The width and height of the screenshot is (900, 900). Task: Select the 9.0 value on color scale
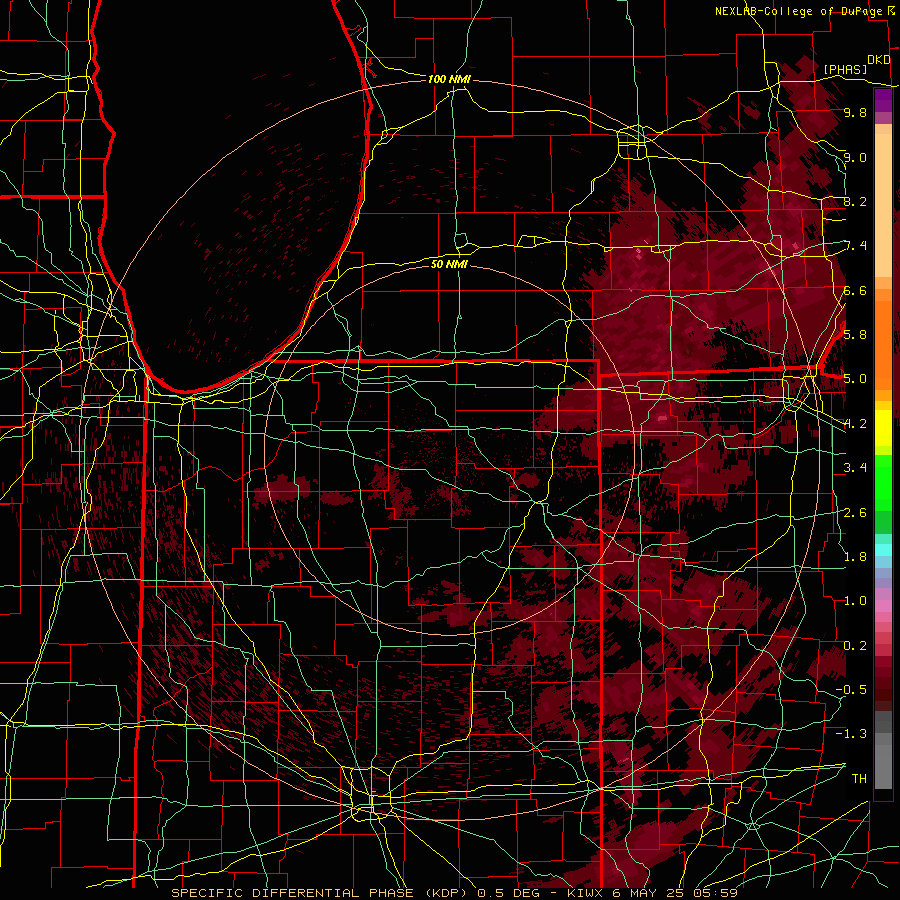pos(855,158)
